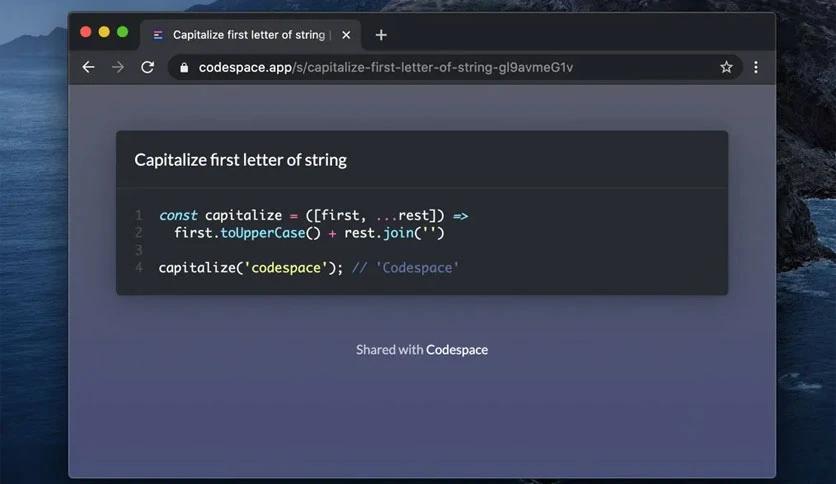Bookmark this page with the star icon
Viewport: 836px width, 484px height.
coord(726,67)
